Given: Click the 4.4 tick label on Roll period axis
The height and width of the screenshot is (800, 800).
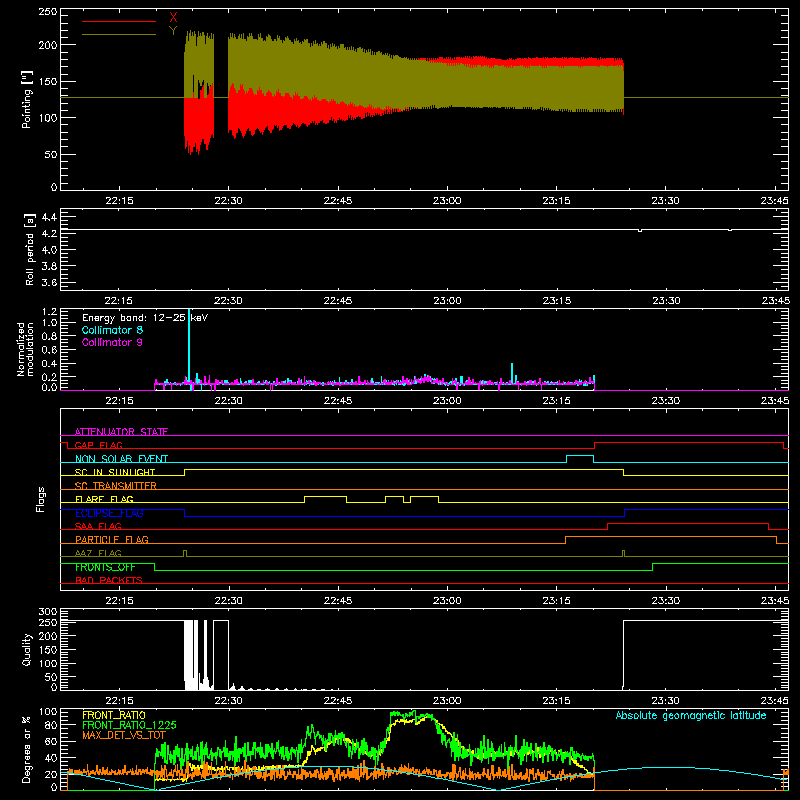Looking at the screenshot, I should click(x=48, y=217).
